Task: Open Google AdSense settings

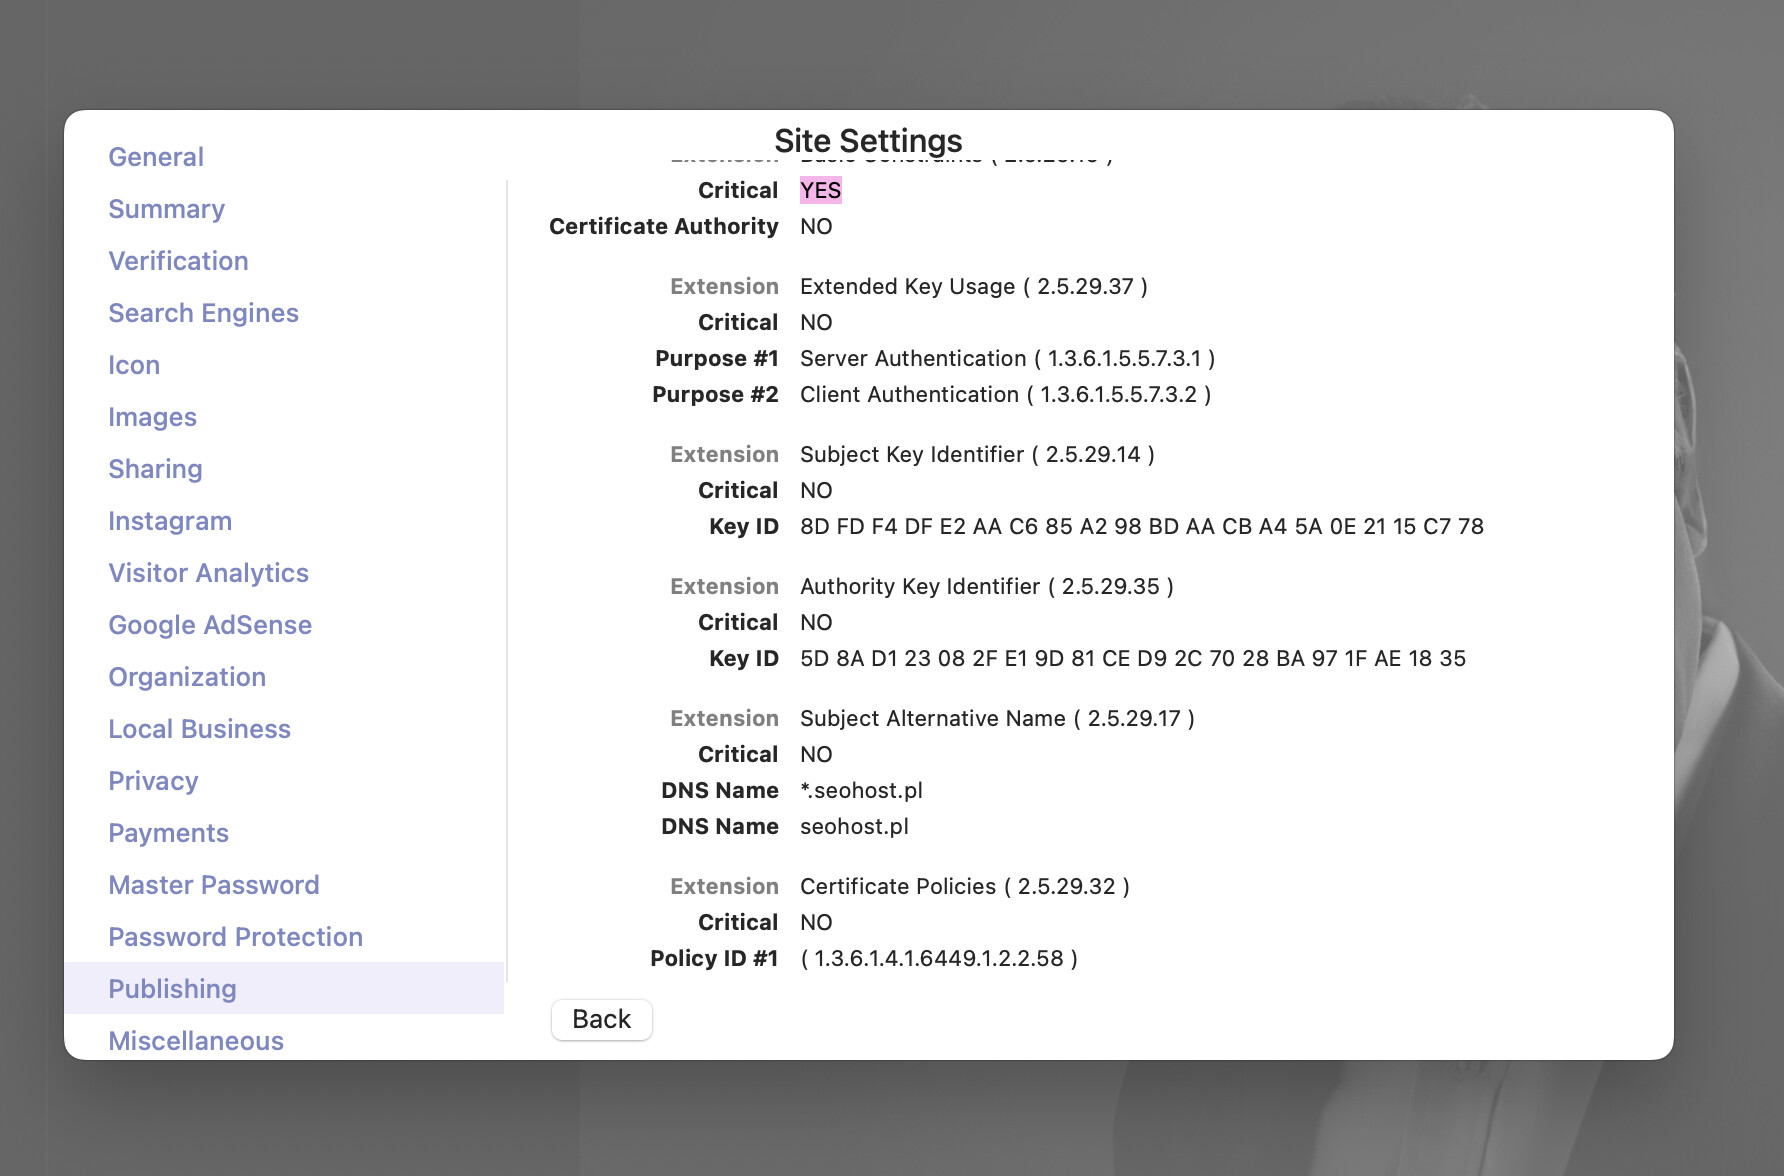Action: click(x=210, y=625)
